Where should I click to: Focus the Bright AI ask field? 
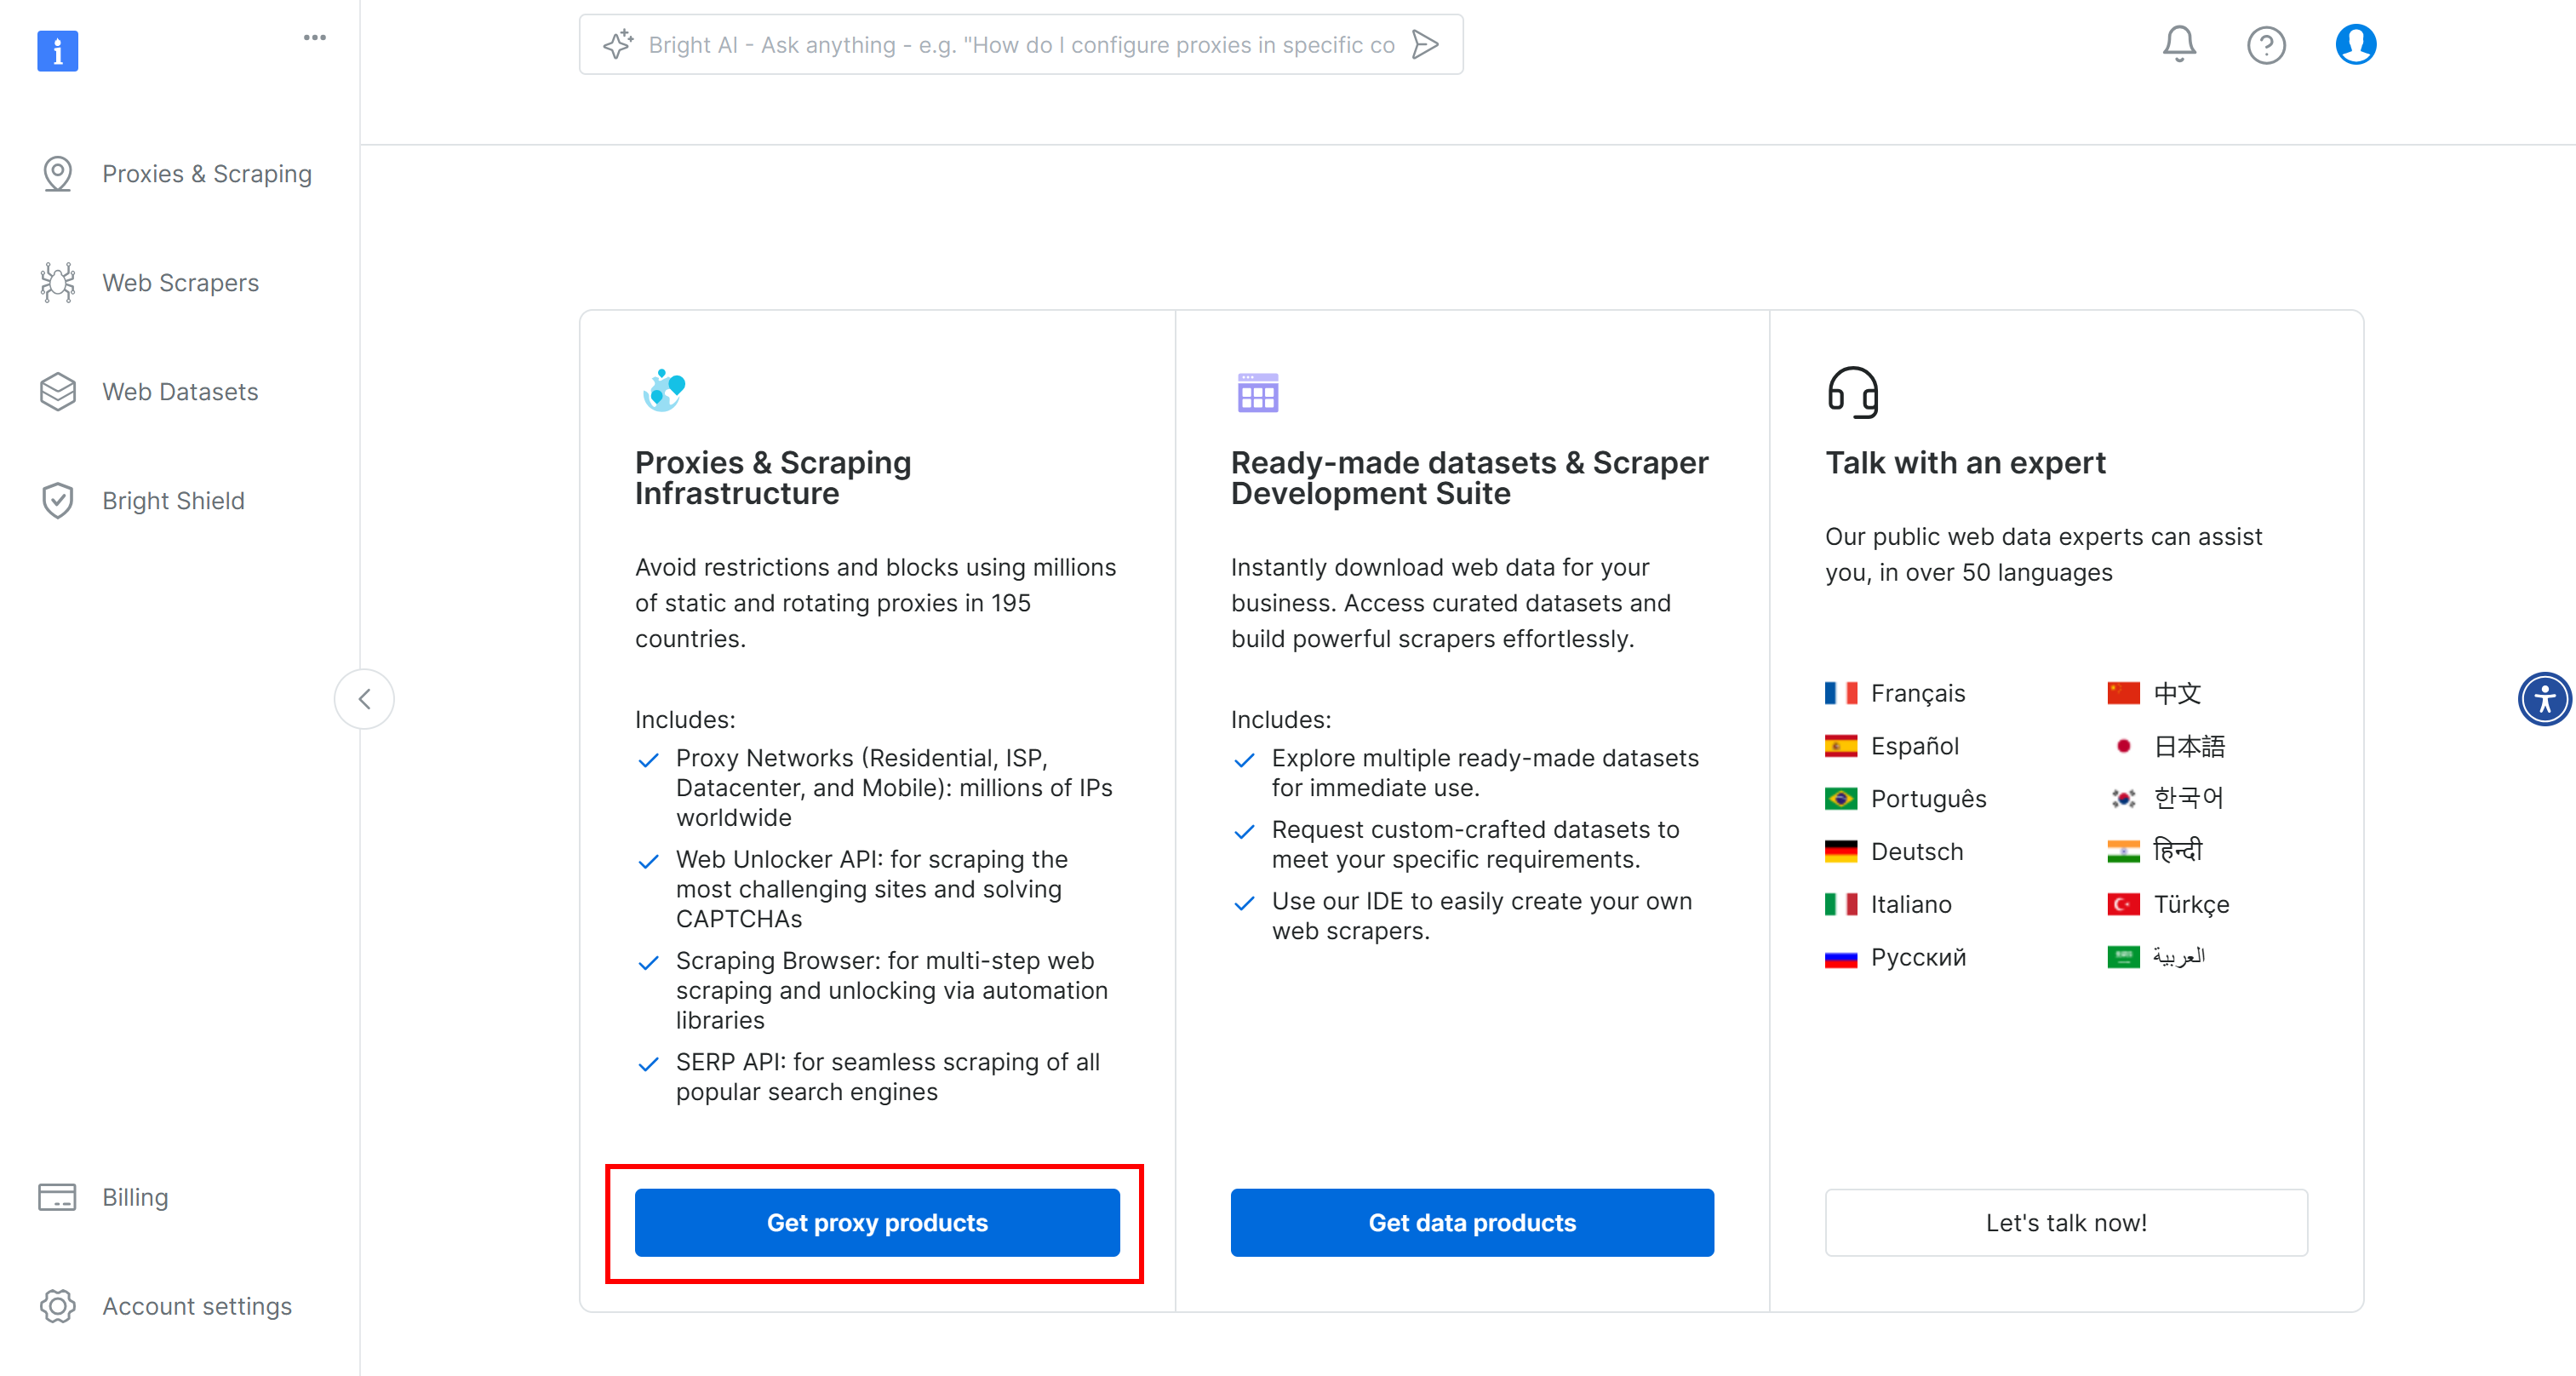coord(1020,45)
